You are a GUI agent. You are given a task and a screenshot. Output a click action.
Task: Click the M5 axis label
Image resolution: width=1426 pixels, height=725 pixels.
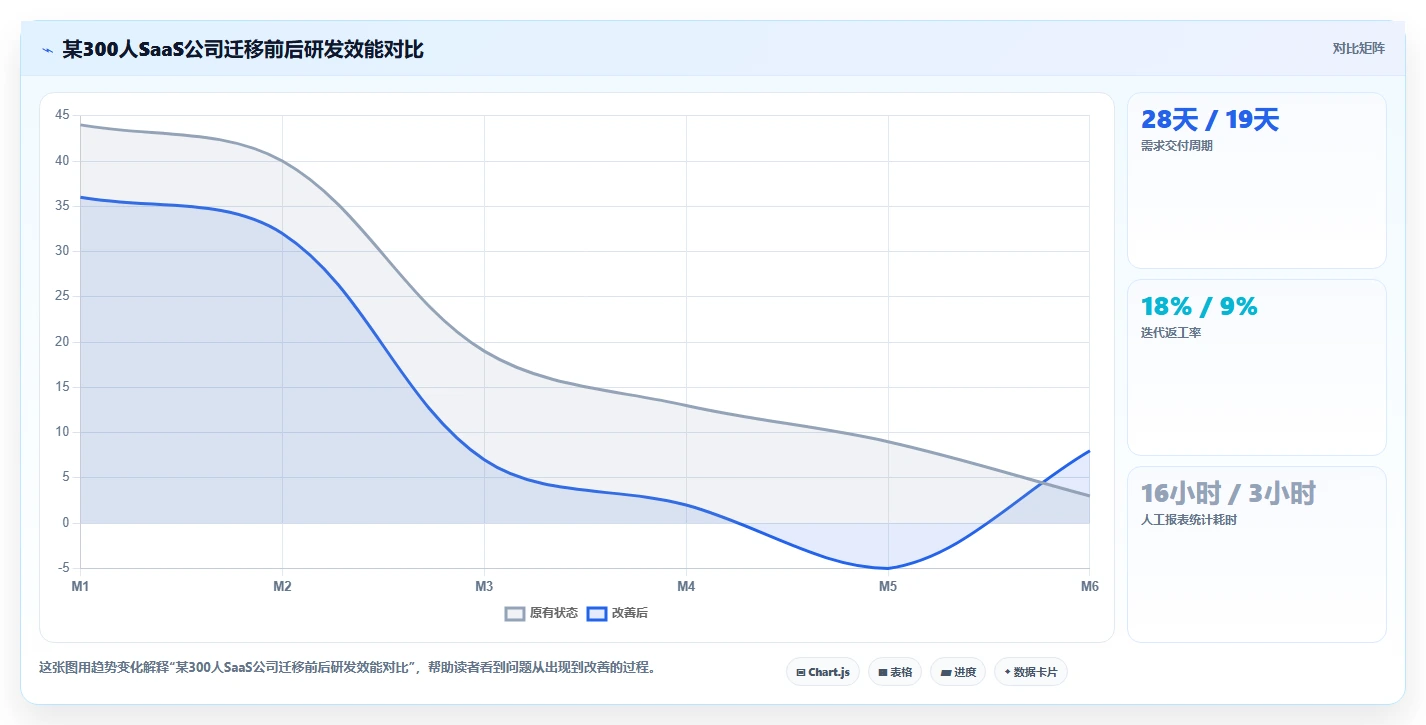click(888, 587)
